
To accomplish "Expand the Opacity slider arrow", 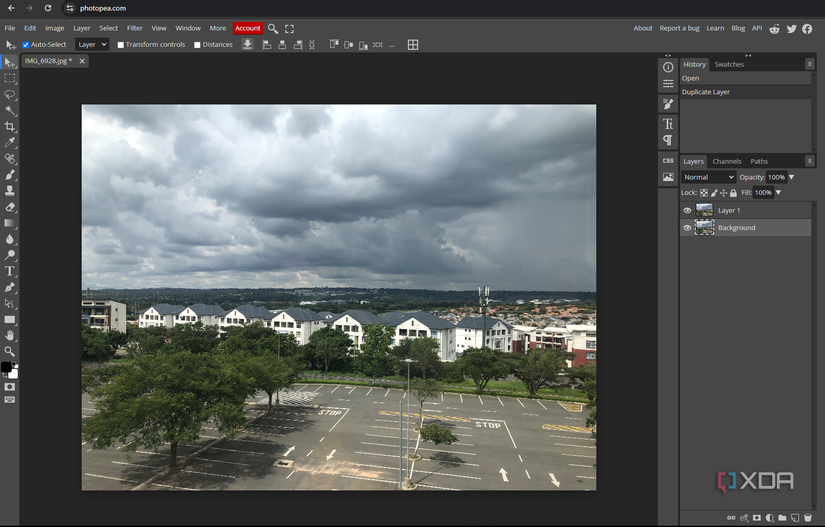I will click(791, 177).
